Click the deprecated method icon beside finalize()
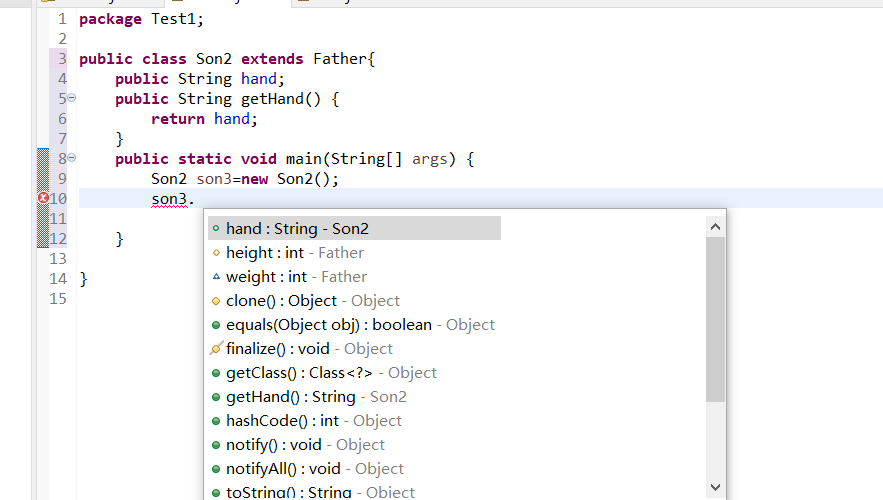 click(x=216, y=349)
